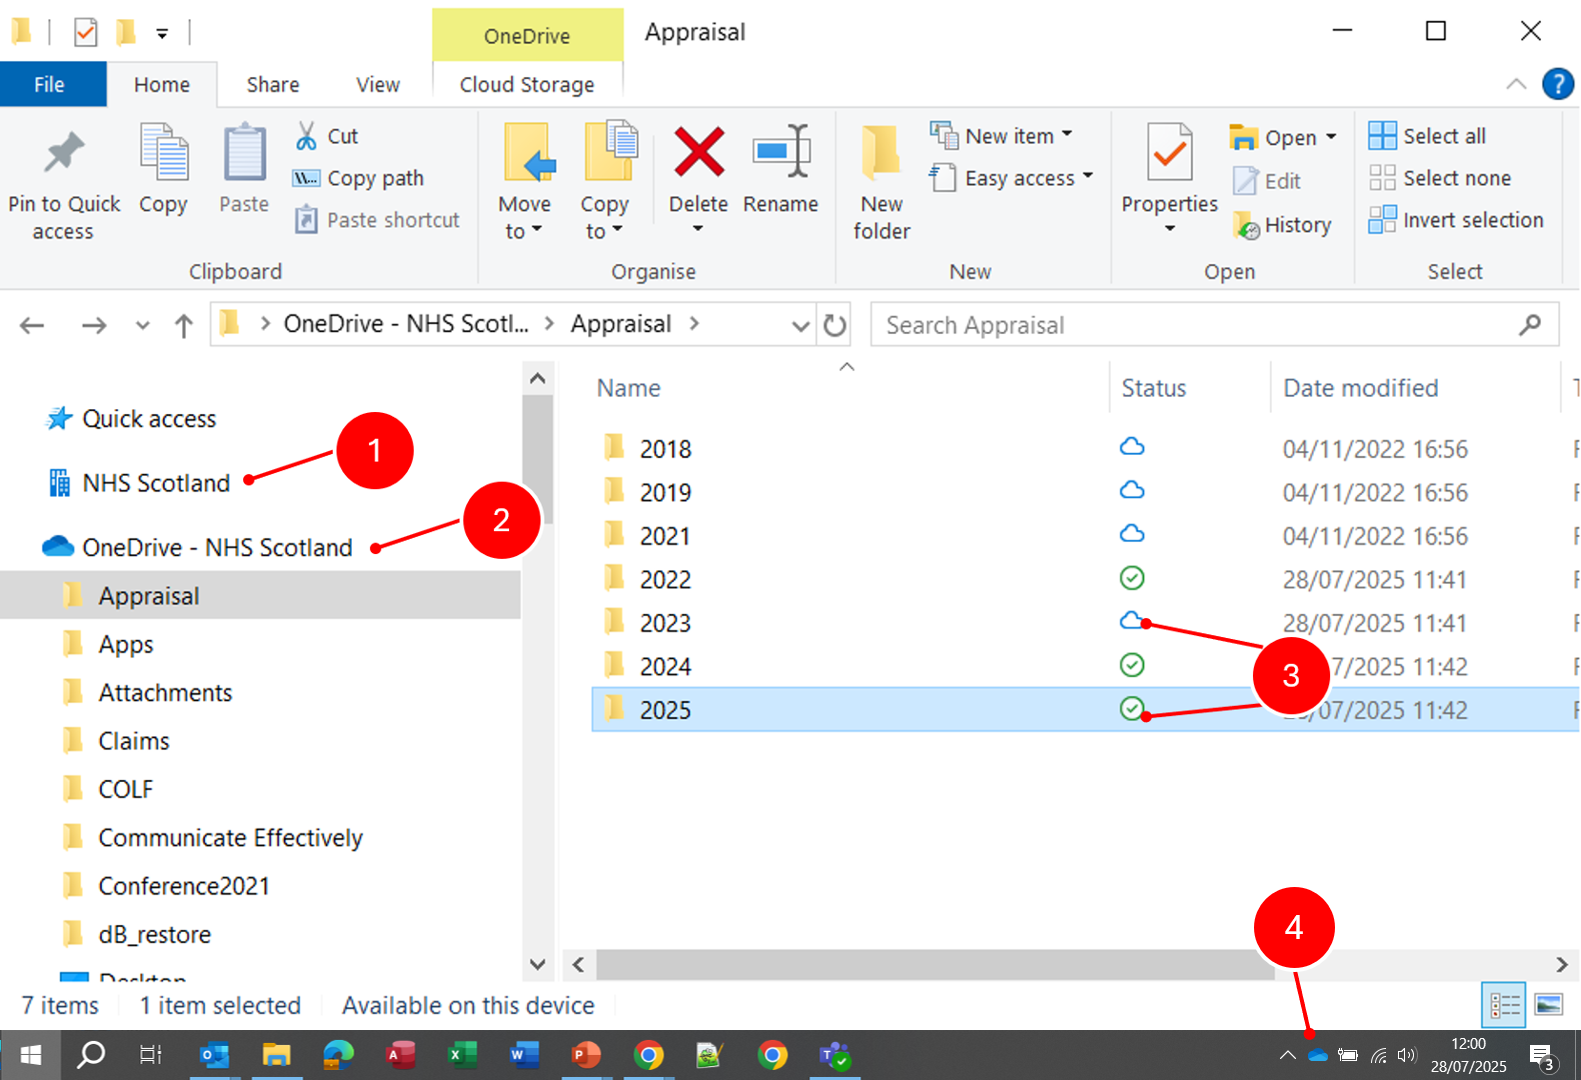Switch to large thumbnails view
Viewport: 1581px width, 1080px height.
(1548, 1004)
